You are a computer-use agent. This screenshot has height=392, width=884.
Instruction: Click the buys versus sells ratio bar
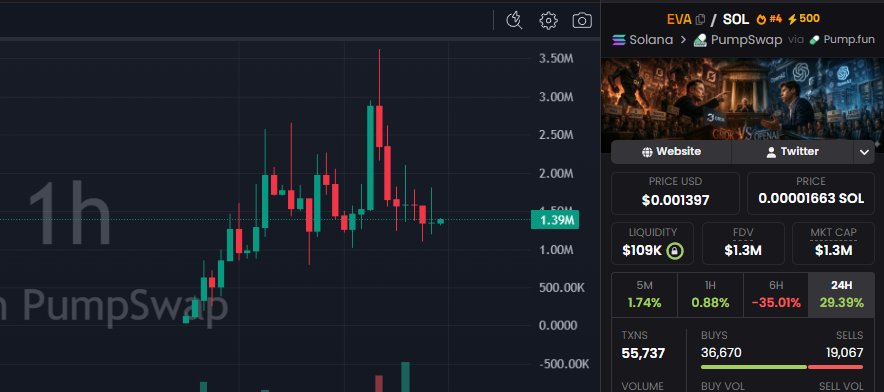(781, 367)
